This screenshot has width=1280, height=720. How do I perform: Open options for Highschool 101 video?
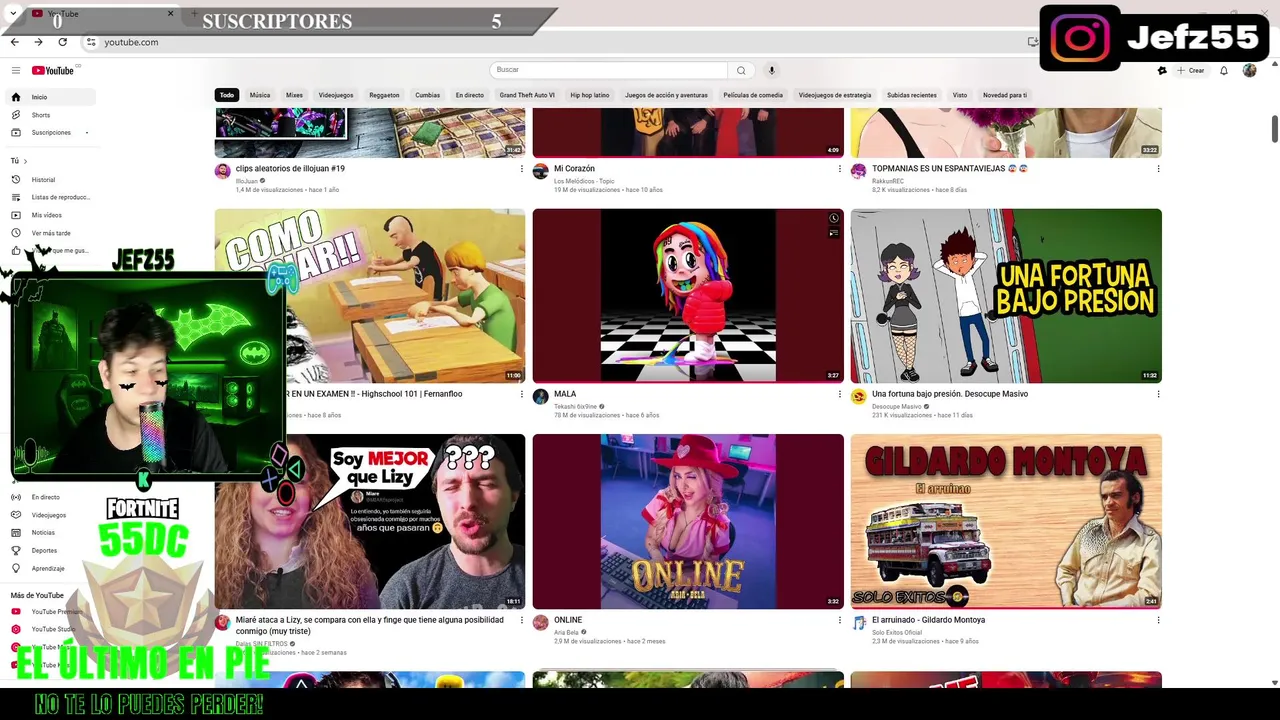pyautogui.click(x=521, y=394)
